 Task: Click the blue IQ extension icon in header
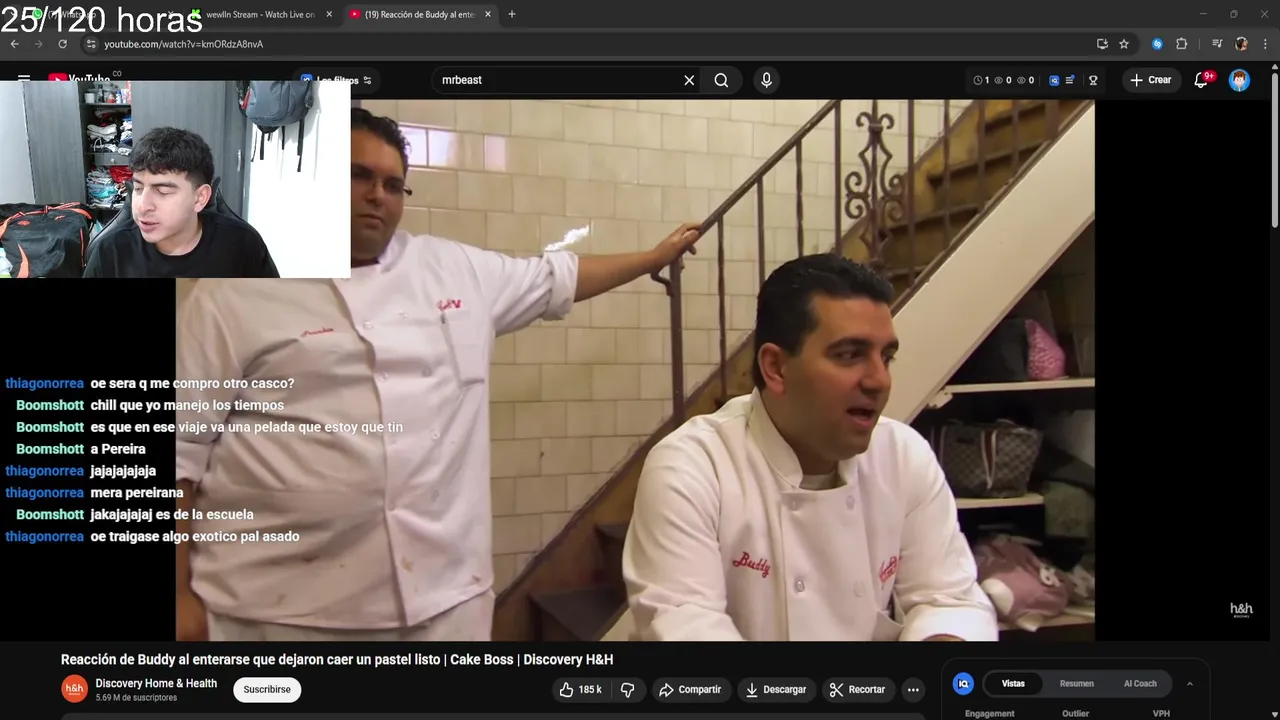click(1054, 80)
